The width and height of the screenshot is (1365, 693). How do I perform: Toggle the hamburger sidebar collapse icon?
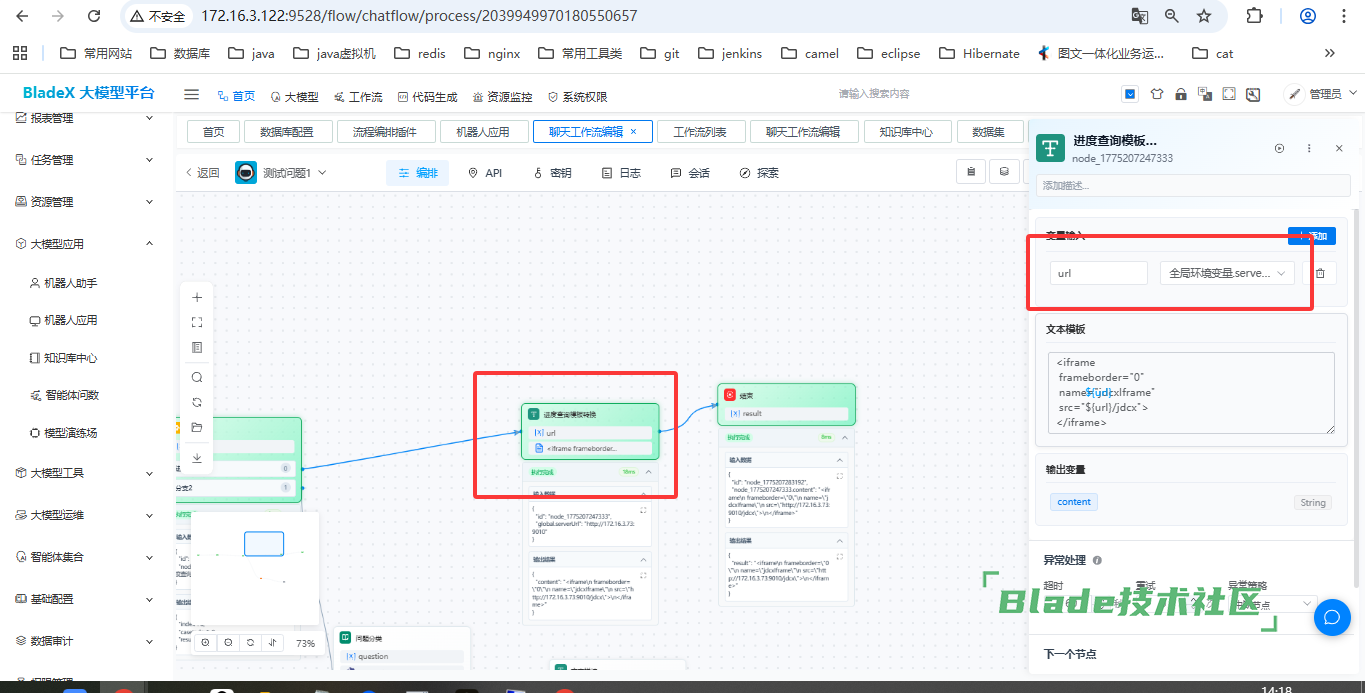[x=191, y=95]
